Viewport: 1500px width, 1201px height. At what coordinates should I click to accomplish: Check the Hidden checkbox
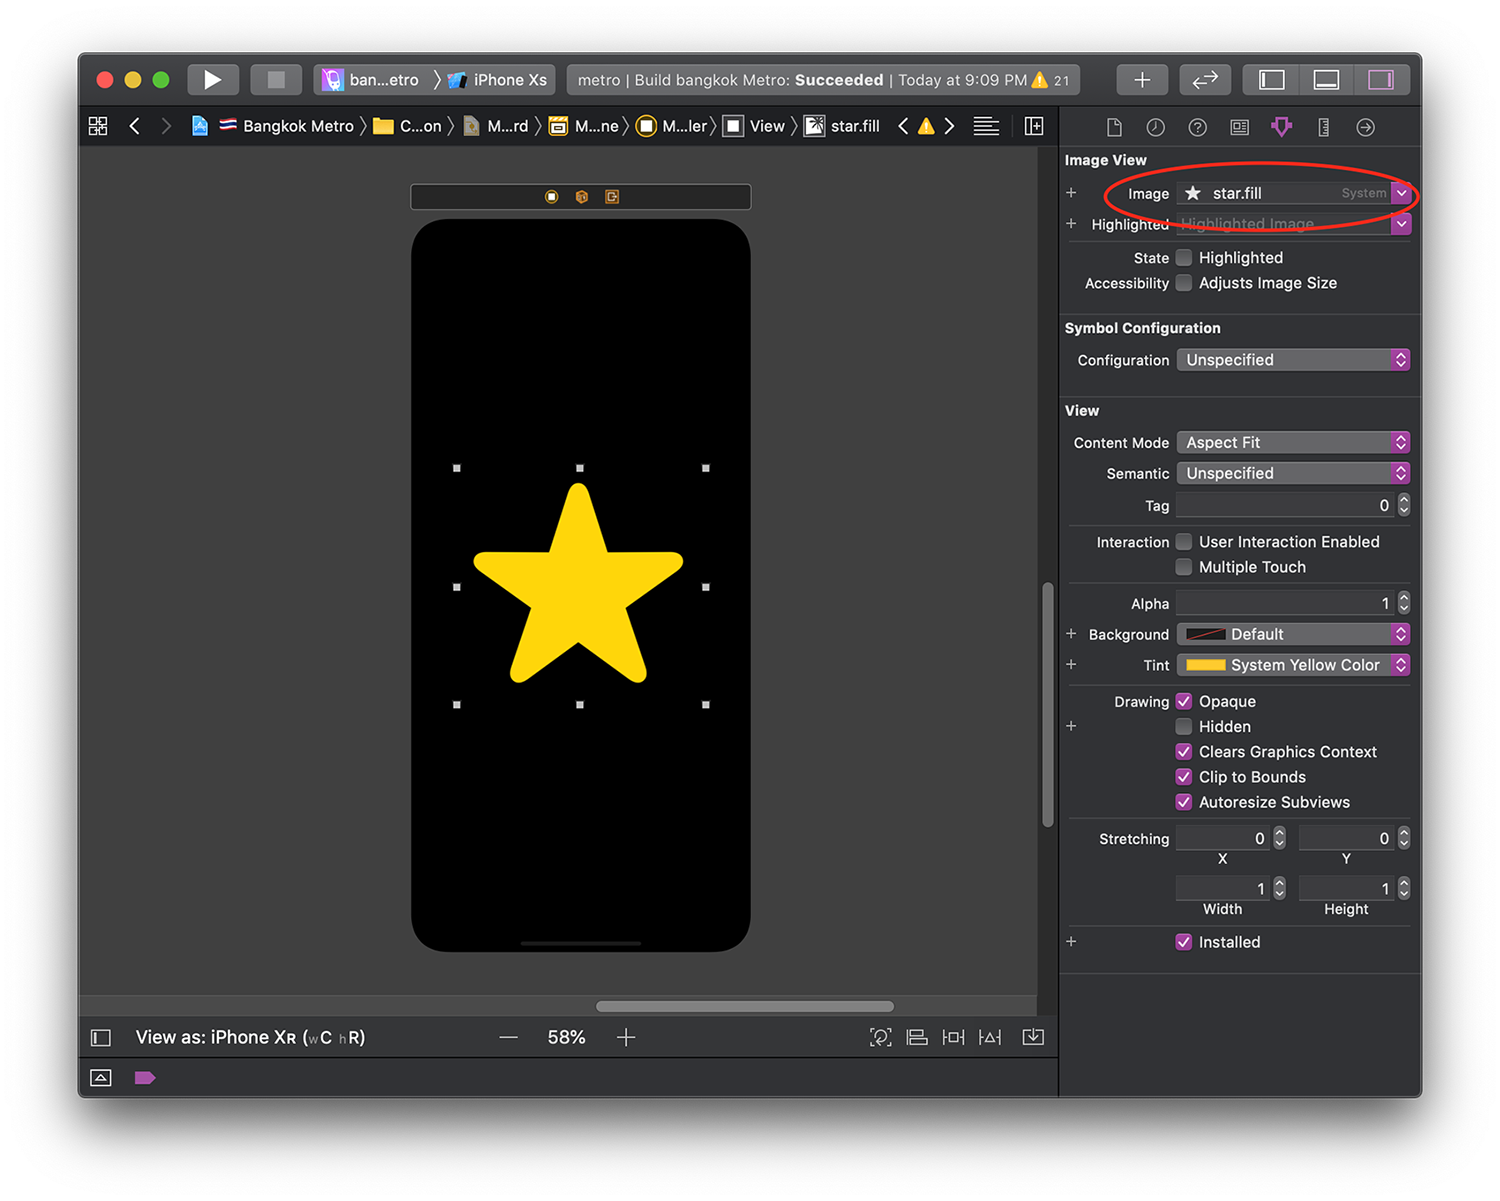(x=1184, y=727)
